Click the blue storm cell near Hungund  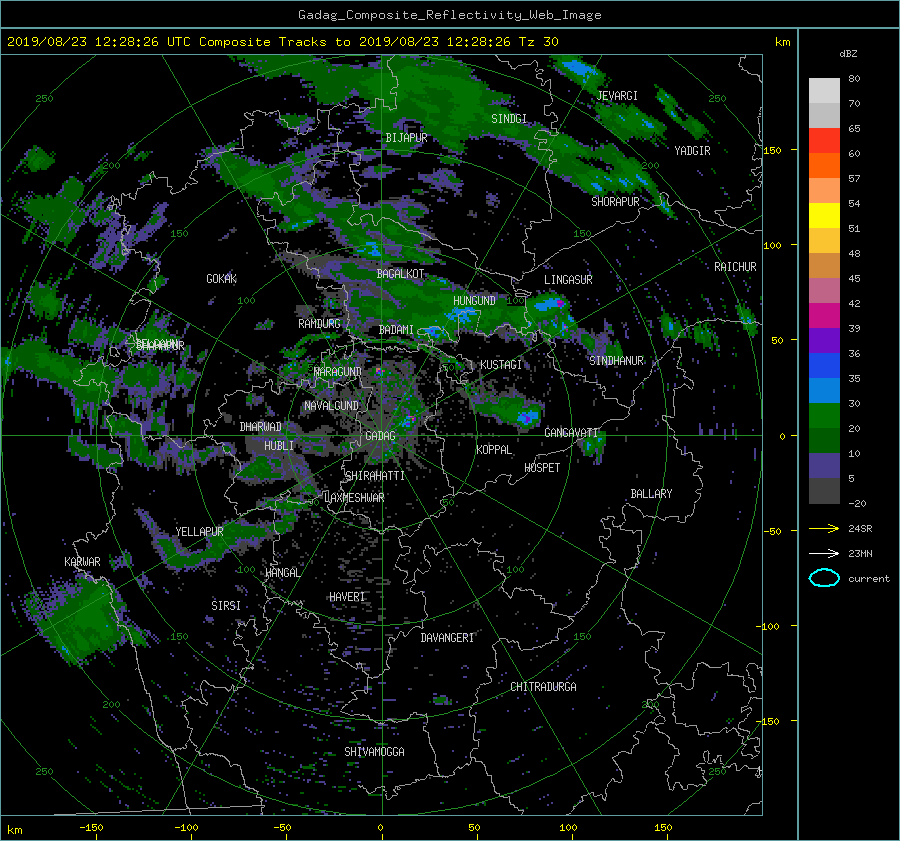pos(461,314)
